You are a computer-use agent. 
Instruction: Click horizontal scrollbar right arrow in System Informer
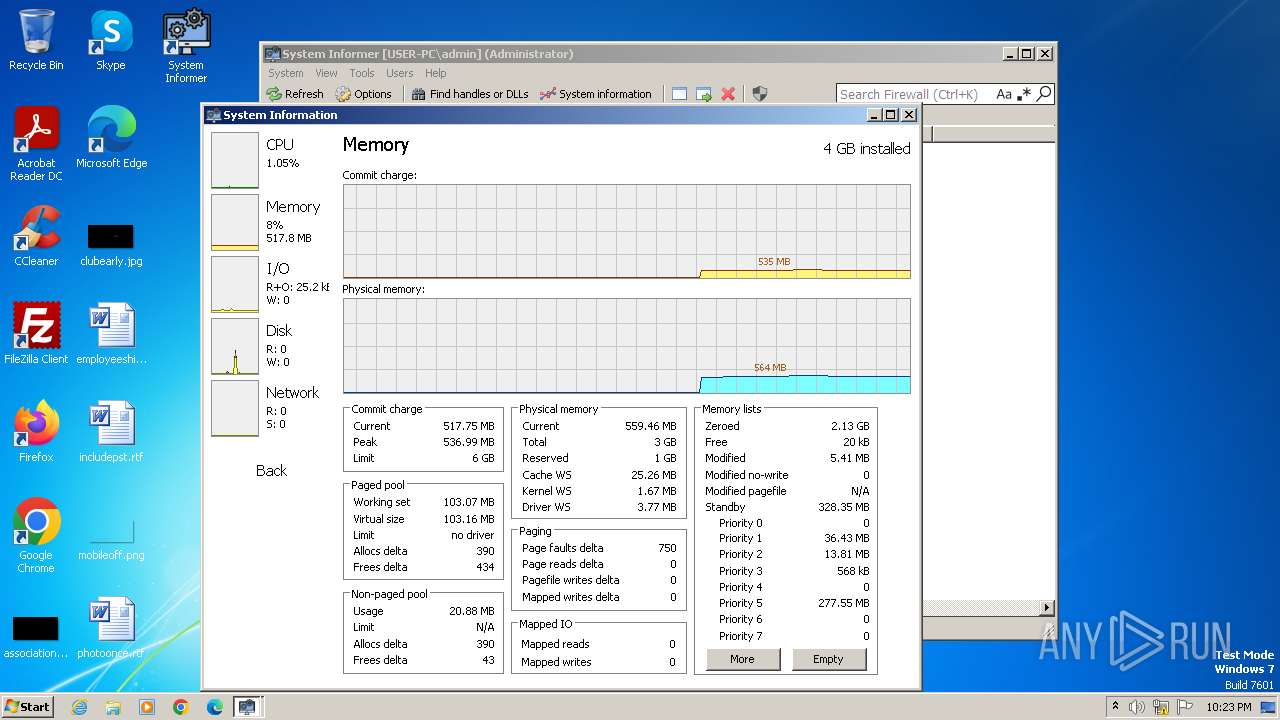(x=1047, y=607)
